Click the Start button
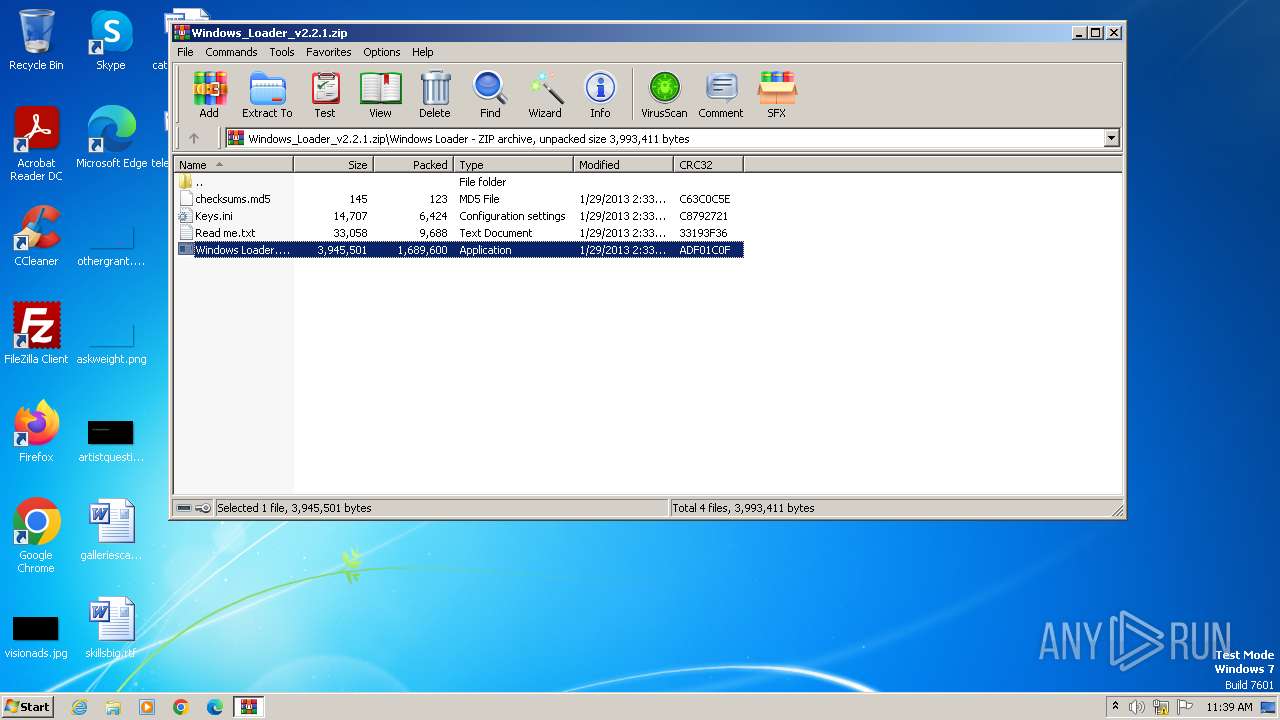 pos(27,706)
